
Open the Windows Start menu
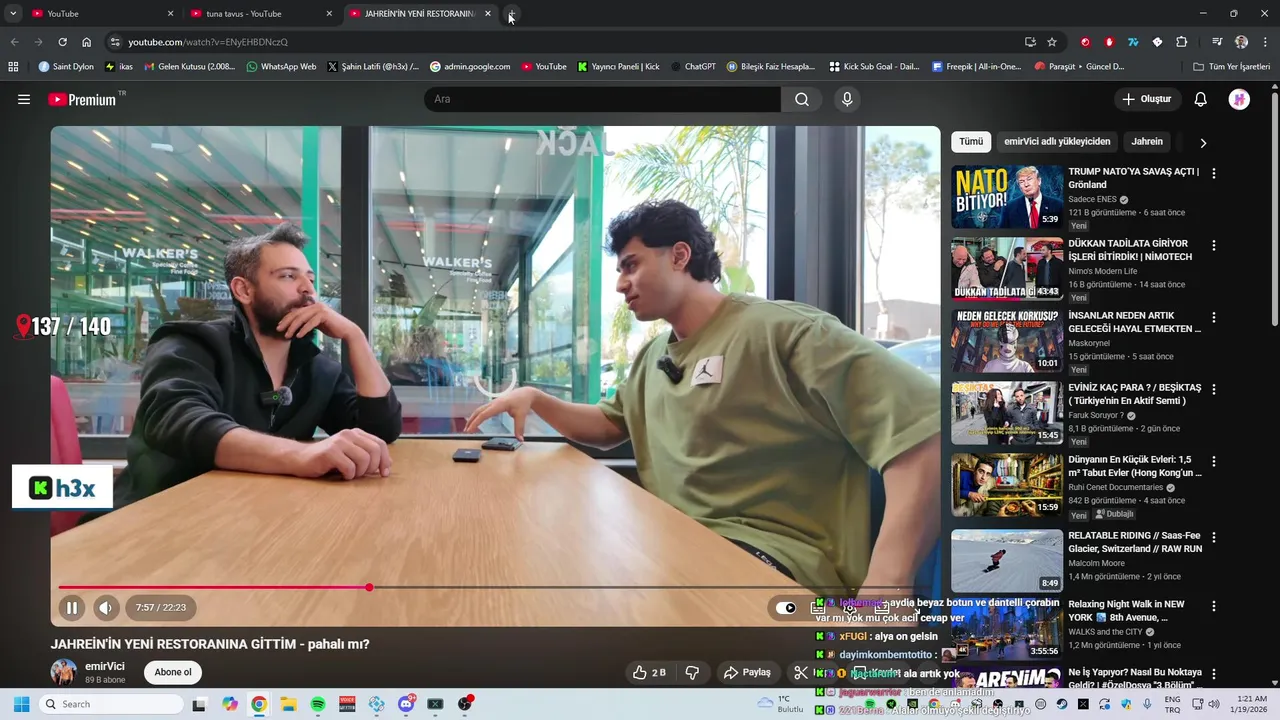click(21, 704)
